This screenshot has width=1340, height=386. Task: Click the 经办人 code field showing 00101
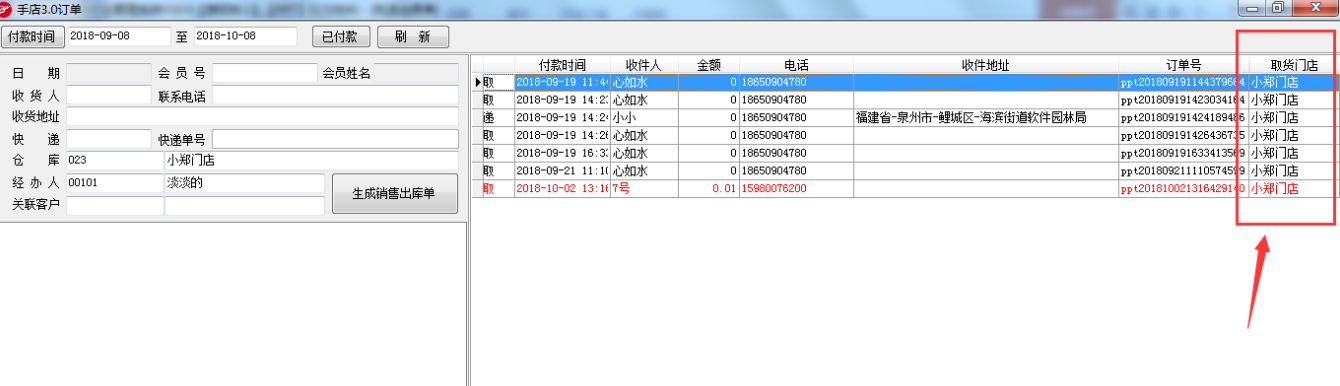coord(114,183)
